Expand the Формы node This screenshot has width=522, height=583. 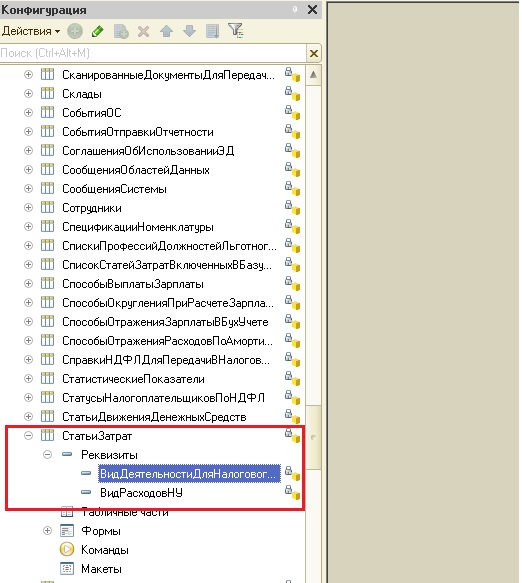pyautogui.click(x=47, y=531)
